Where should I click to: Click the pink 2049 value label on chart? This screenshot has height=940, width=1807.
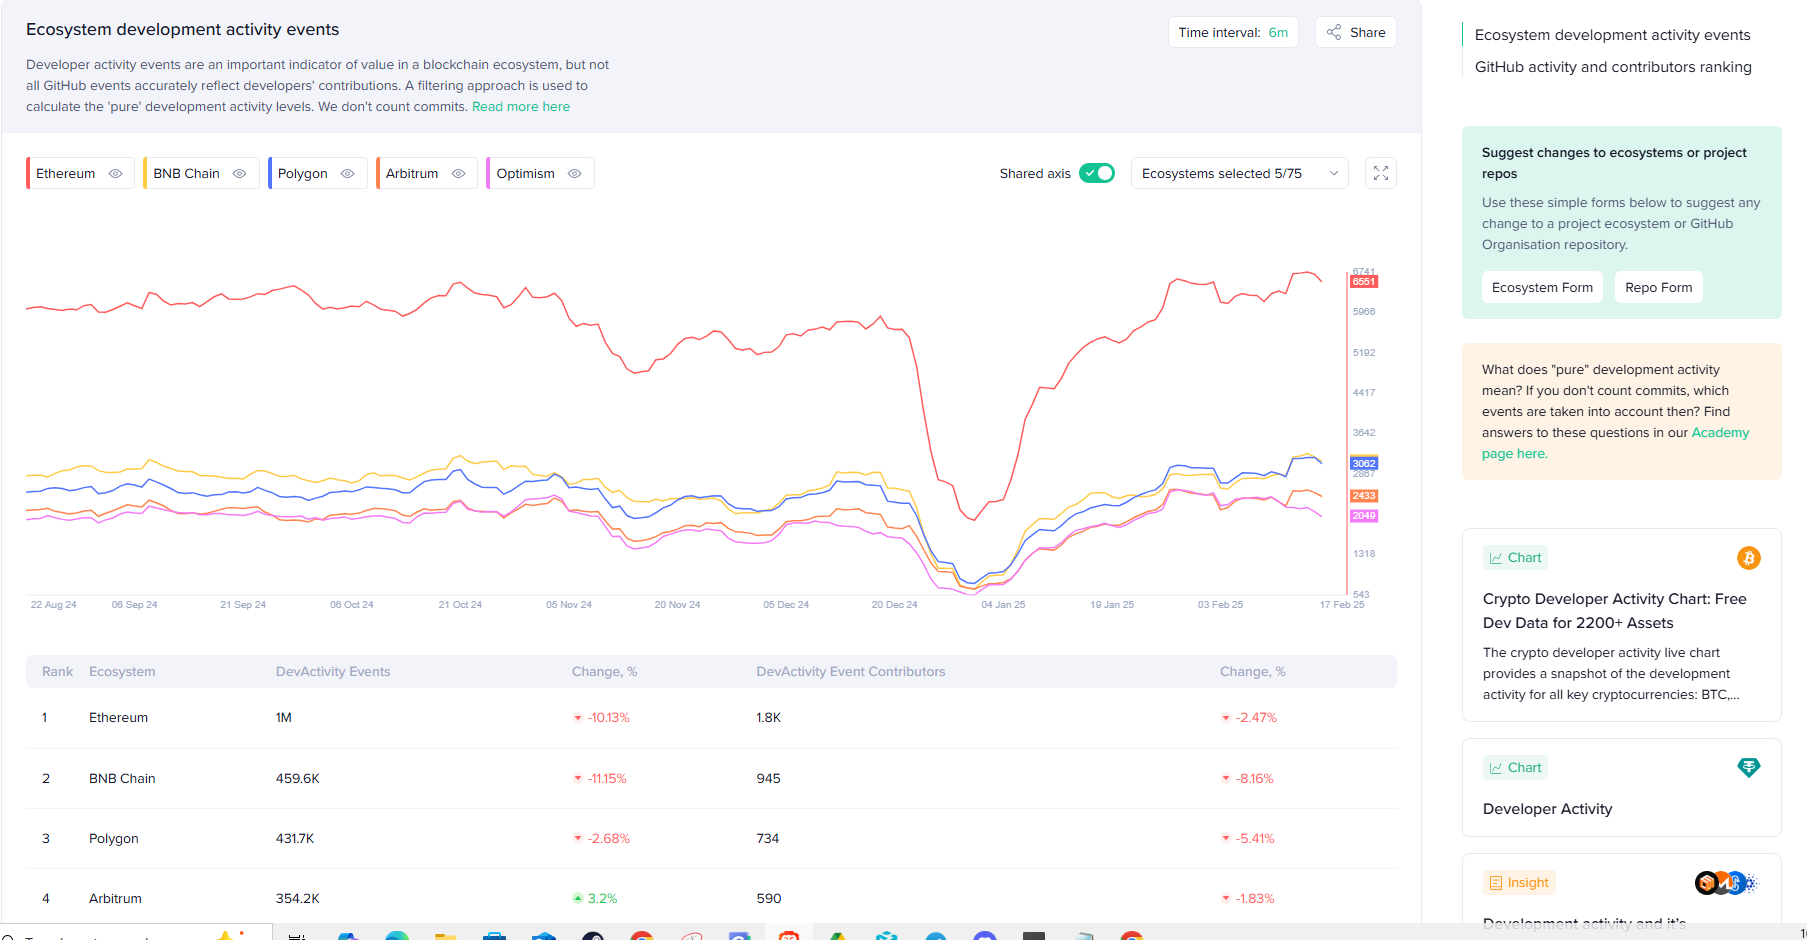pos(1364,516)
